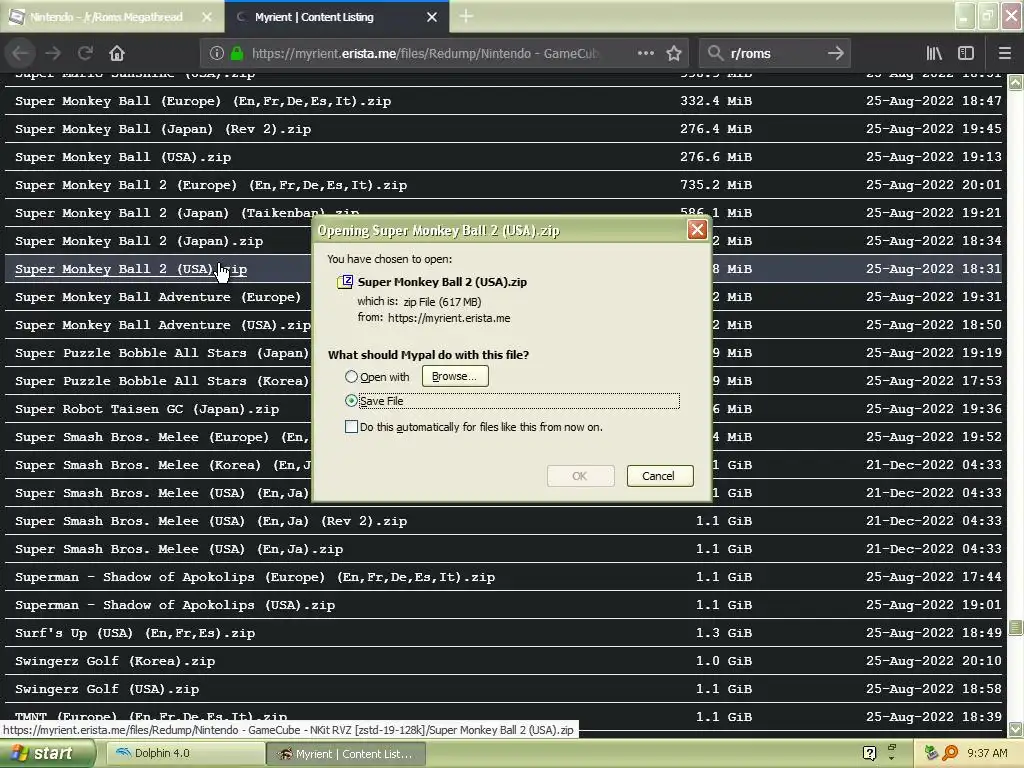Confirm the dialog with OK button
The height and width of the screenshot is (768, 1024).
(x=580, y=475)
